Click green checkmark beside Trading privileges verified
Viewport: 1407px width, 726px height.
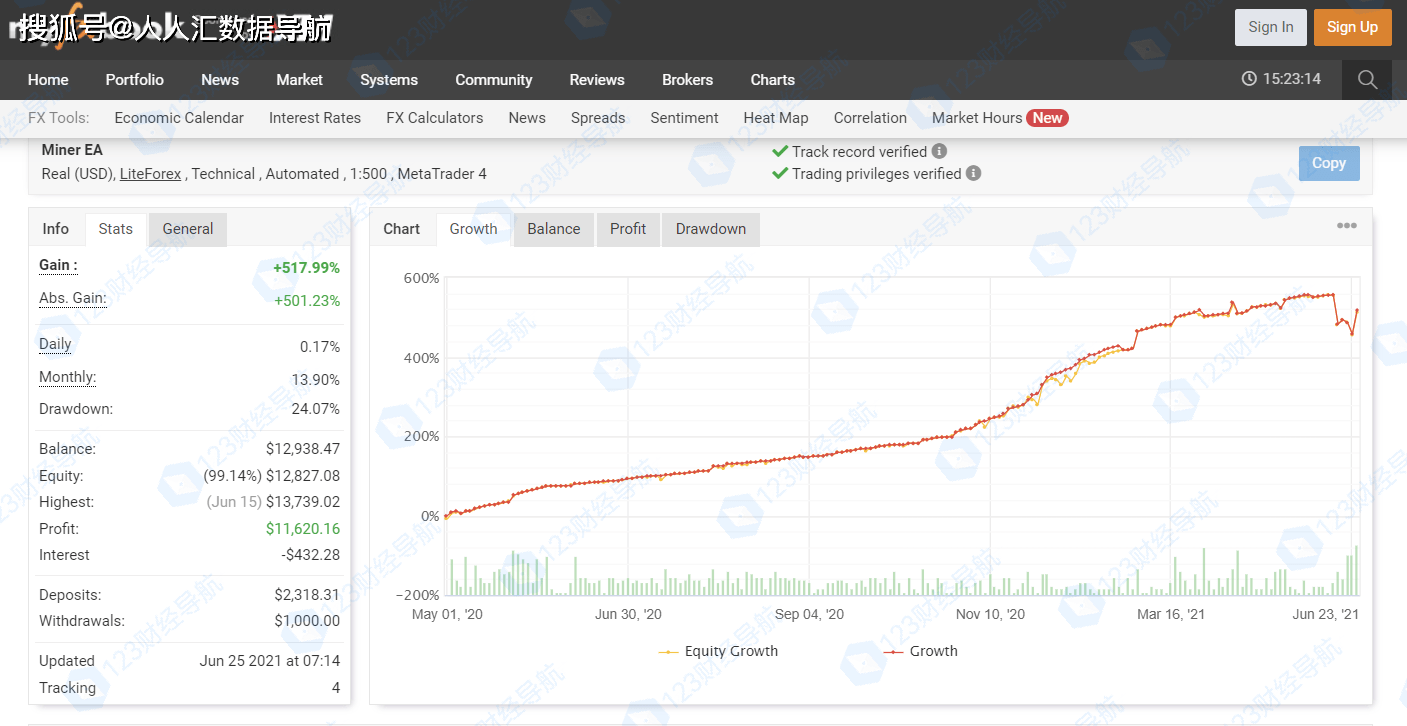point(780,173)
